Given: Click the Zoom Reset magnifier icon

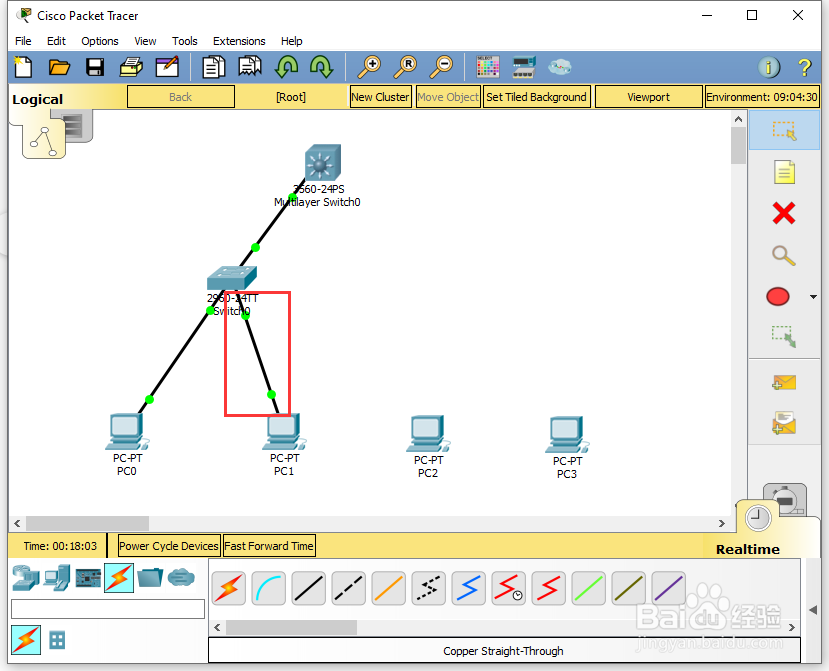Looking at the screenshot, I should (406, 67).
